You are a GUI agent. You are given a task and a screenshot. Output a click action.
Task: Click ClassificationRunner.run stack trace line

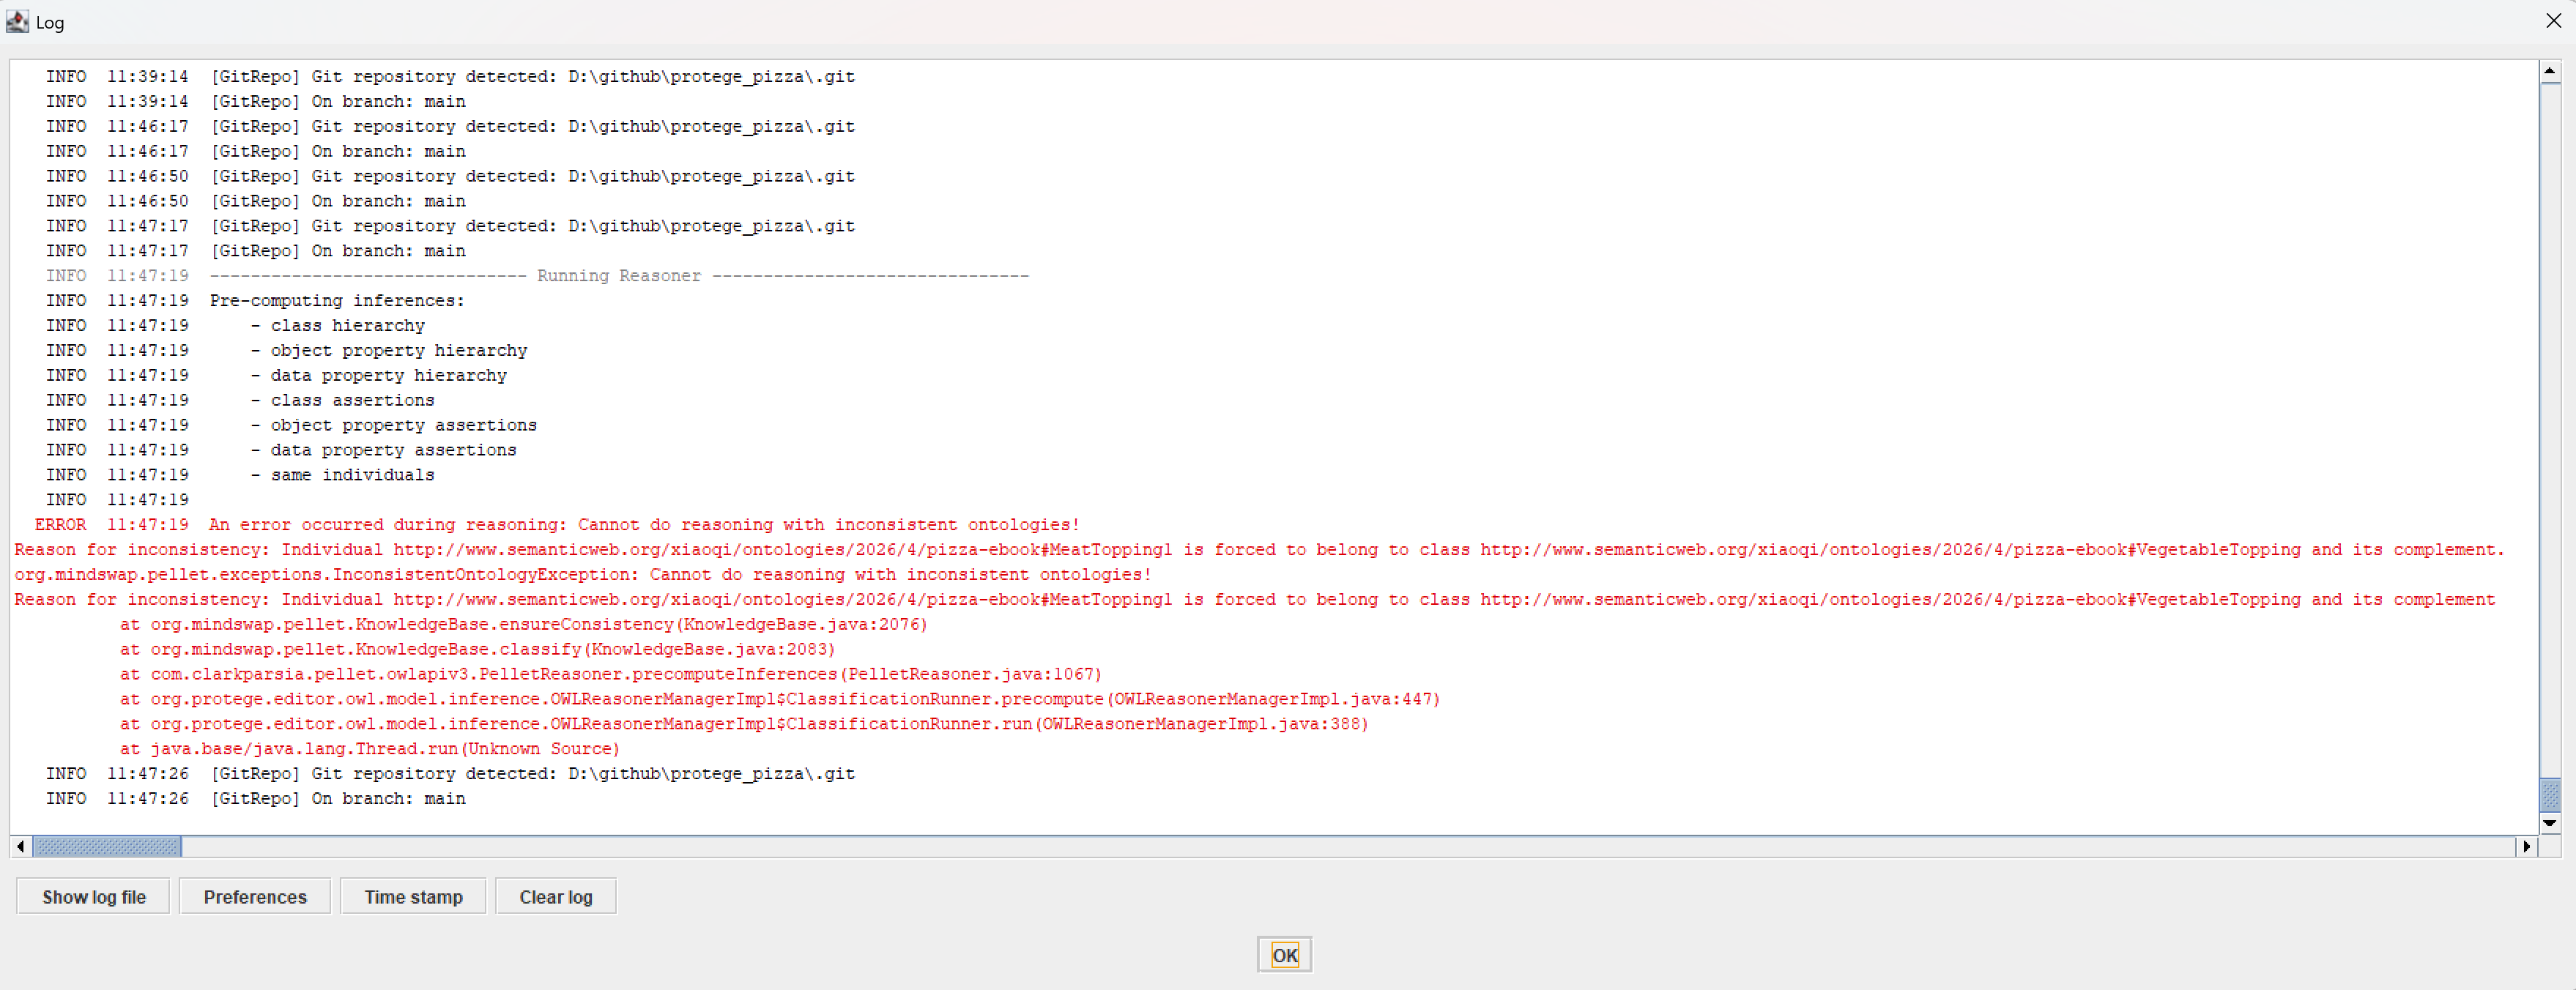coord(744,724)
